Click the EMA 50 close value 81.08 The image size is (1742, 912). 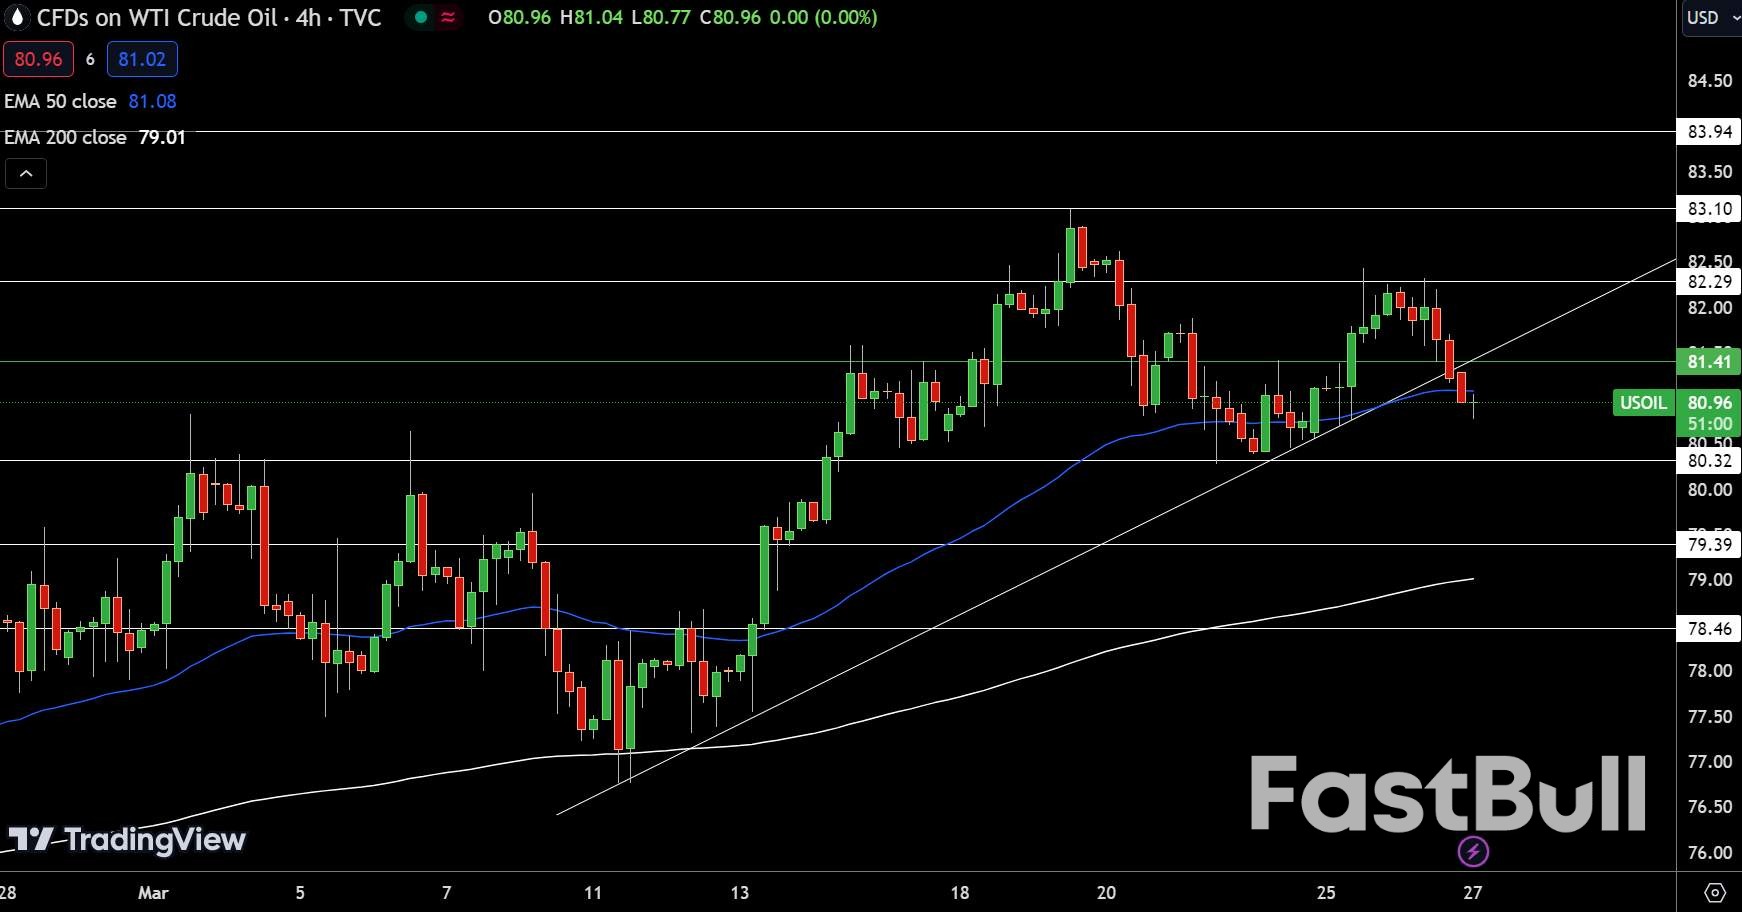(151, 101)
